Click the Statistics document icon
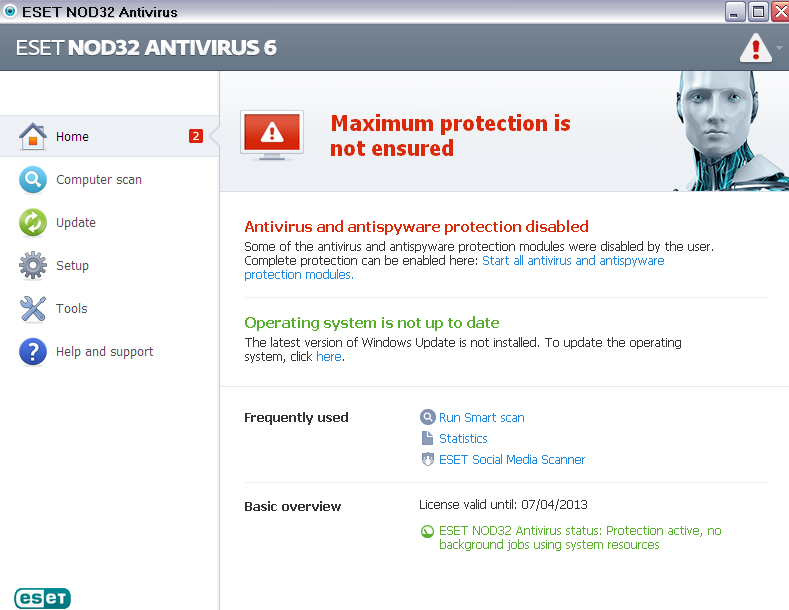The image size is (789, 610). (427, 438)
